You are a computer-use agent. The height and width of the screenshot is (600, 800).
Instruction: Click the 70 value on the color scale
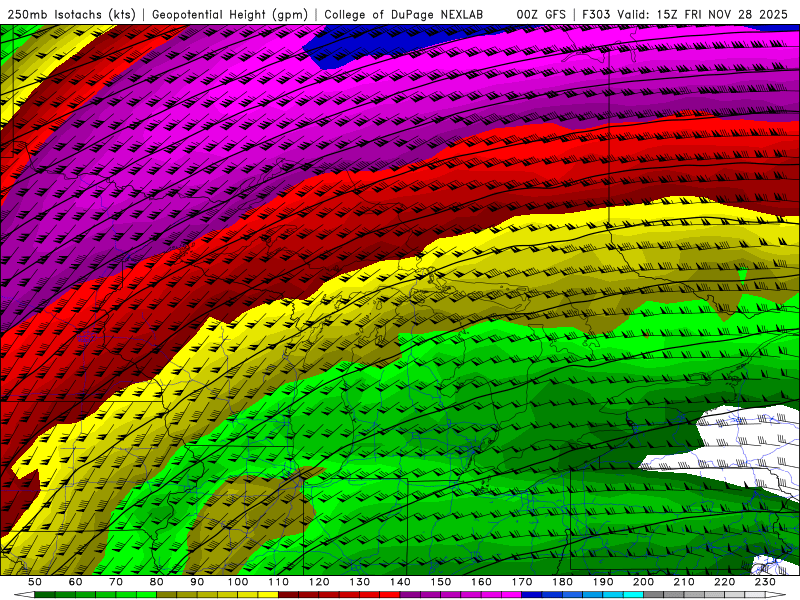pyautogui.click(x=116, y=582)
